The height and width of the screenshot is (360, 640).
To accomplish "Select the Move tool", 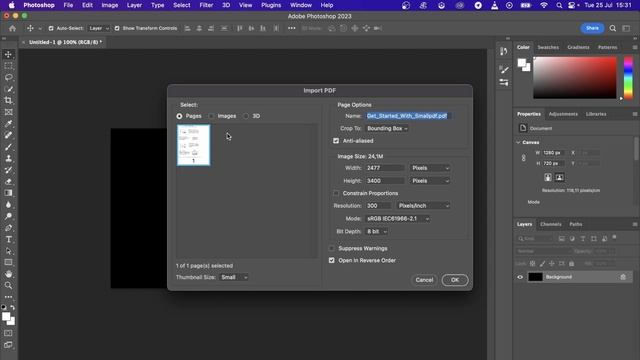I will pyautogui.click(x=8, y=54).
